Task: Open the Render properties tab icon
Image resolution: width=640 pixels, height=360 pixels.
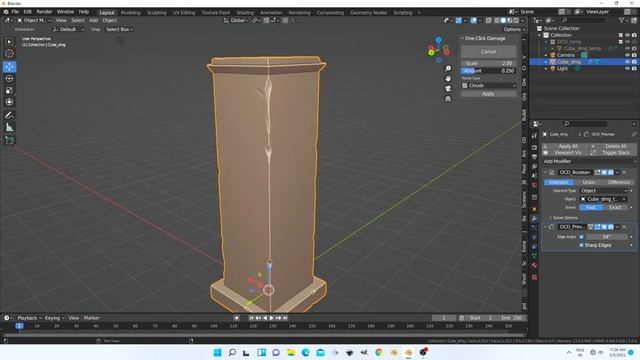Action: click(534, 147)
